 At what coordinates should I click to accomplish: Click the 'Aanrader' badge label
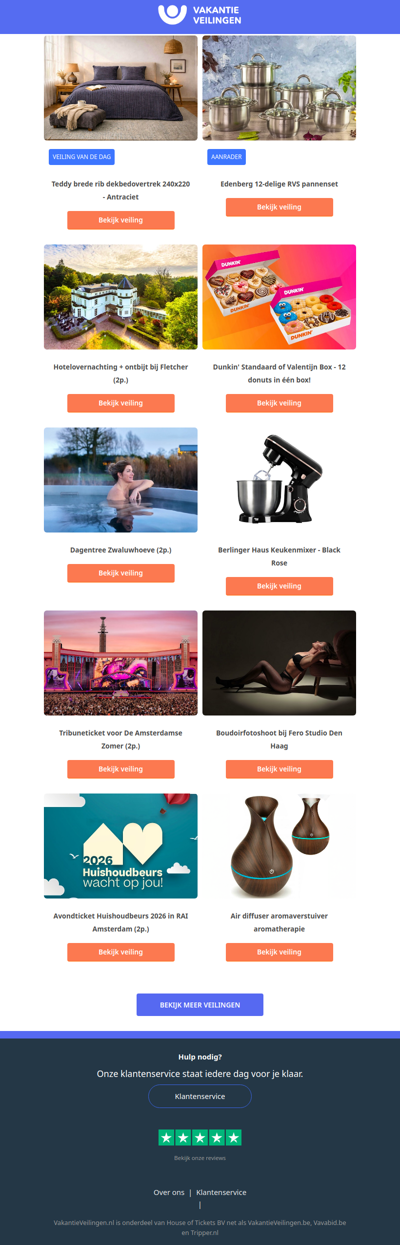pos(227,157)
